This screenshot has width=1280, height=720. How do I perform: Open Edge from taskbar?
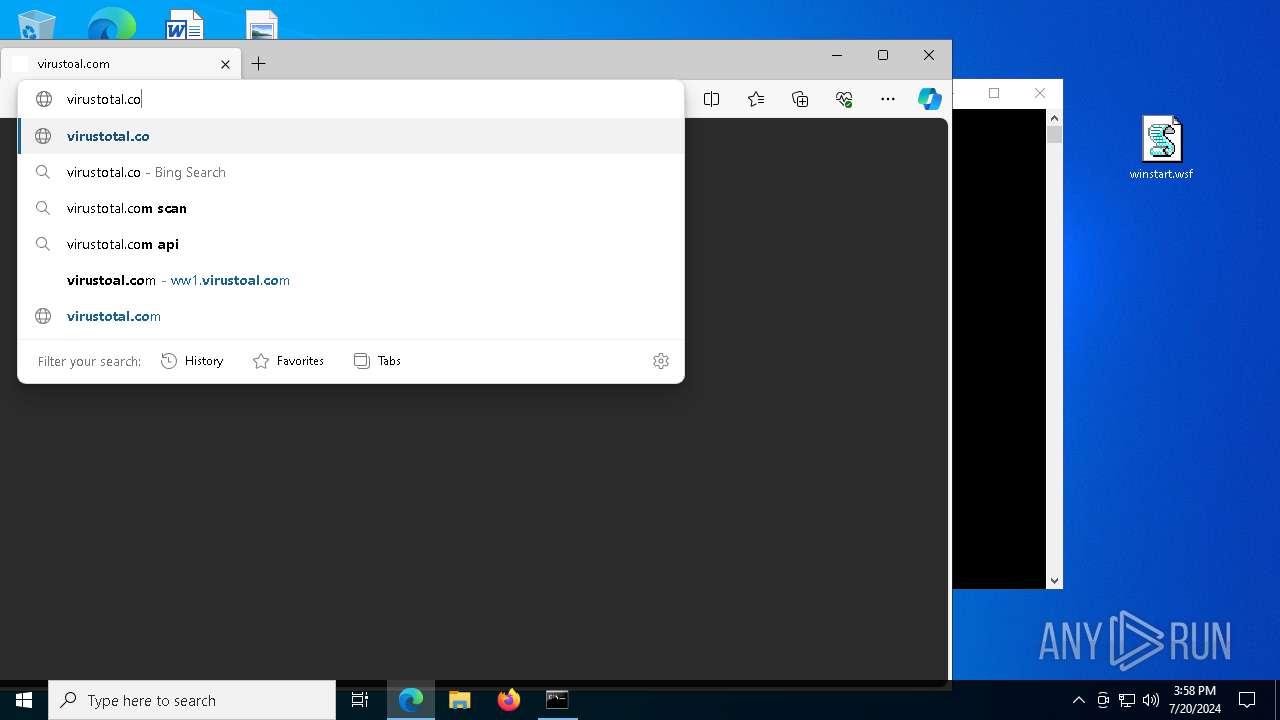click(x=411, y=700)
